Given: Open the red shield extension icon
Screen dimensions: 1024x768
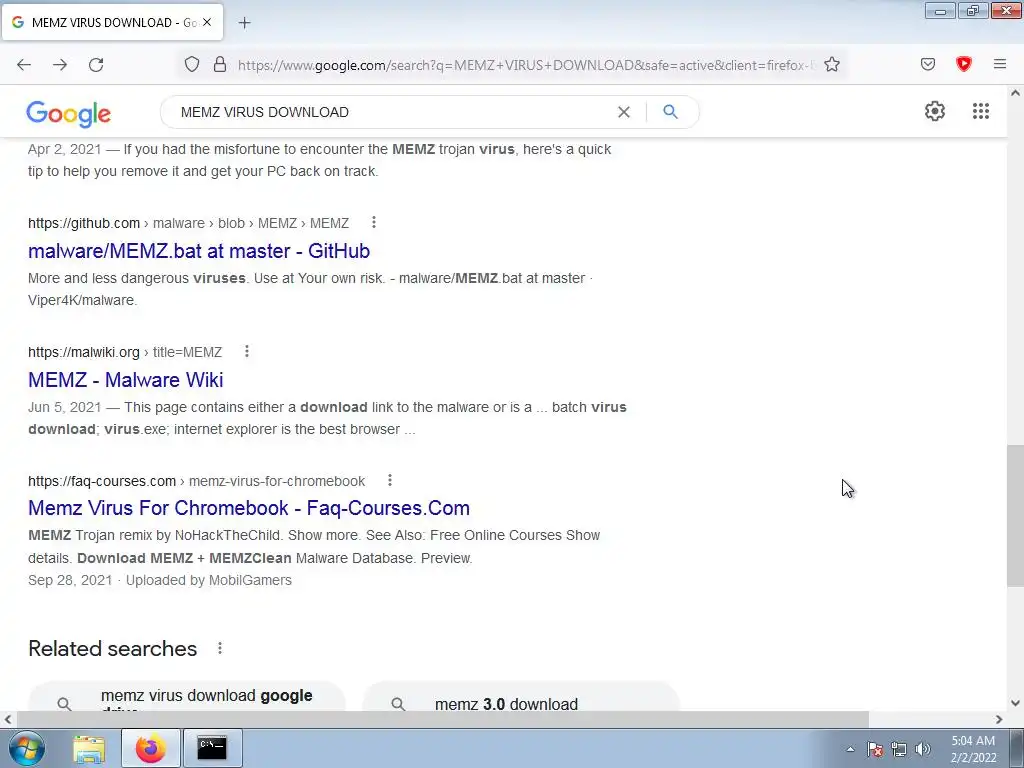Looking at the screenshot, I should [964, 64].
